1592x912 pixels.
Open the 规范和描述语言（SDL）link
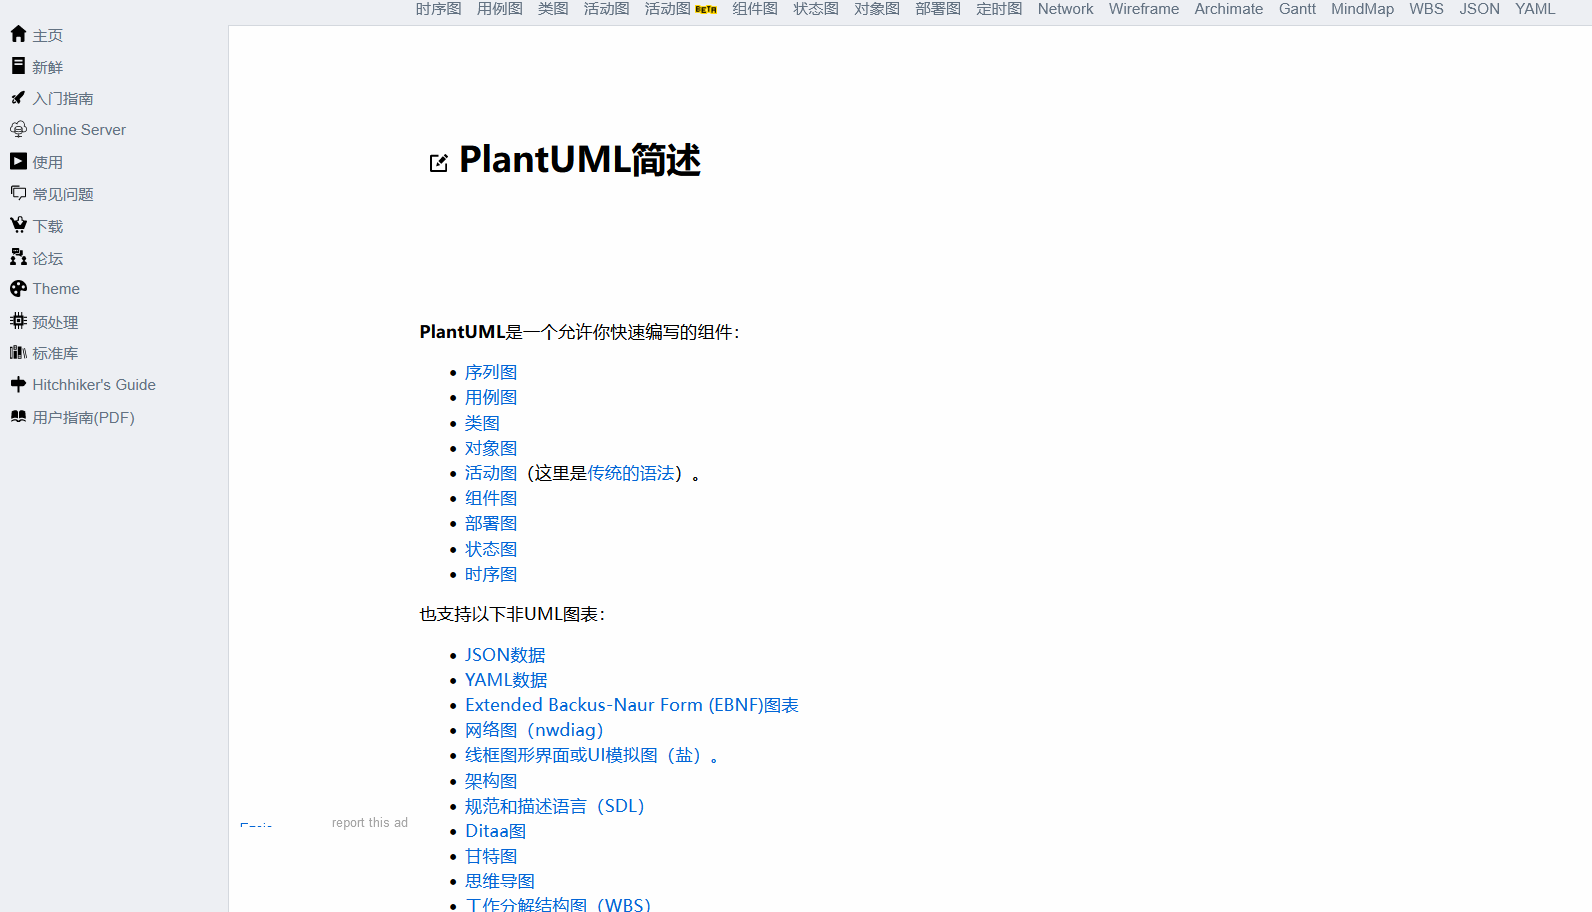coord(555,806)
